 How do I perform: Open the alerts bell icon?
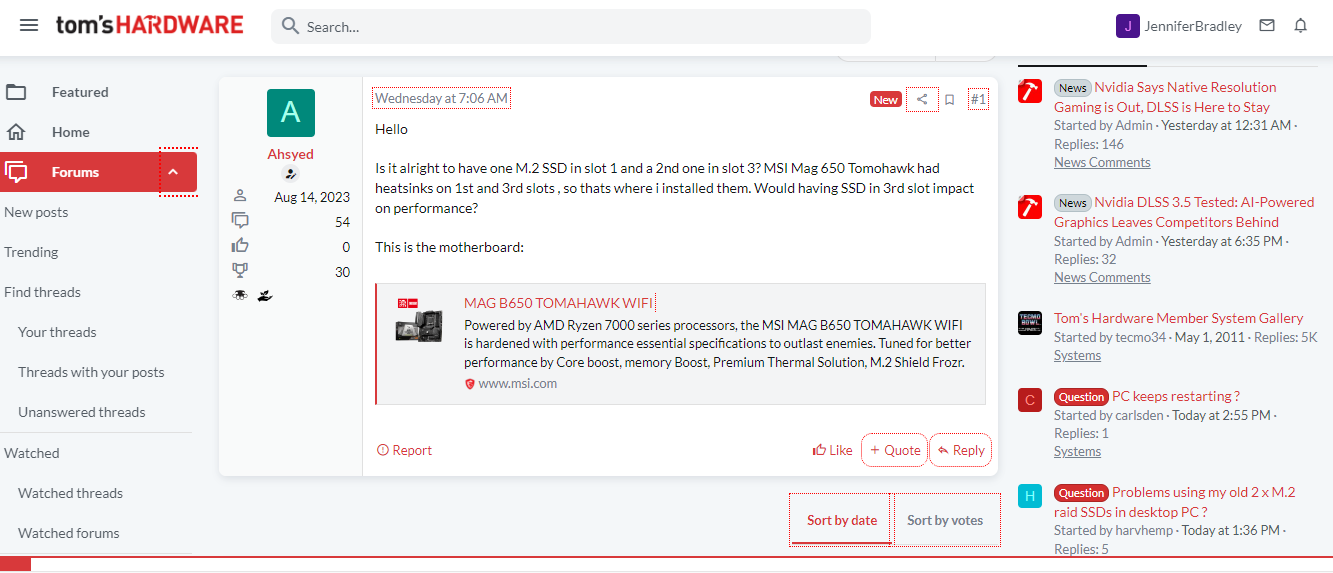pos(1301,26)
